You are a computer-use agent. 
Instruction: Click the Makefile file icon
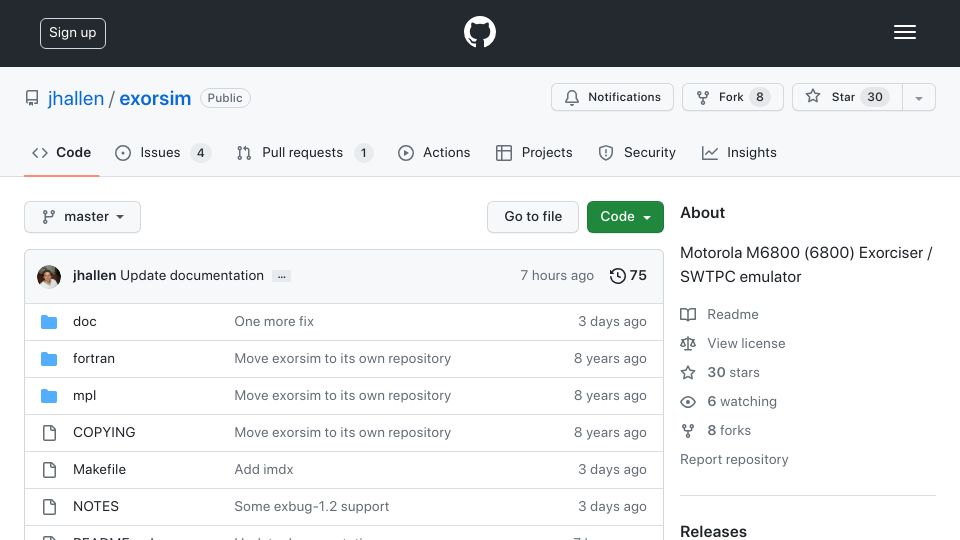(49, 470)
